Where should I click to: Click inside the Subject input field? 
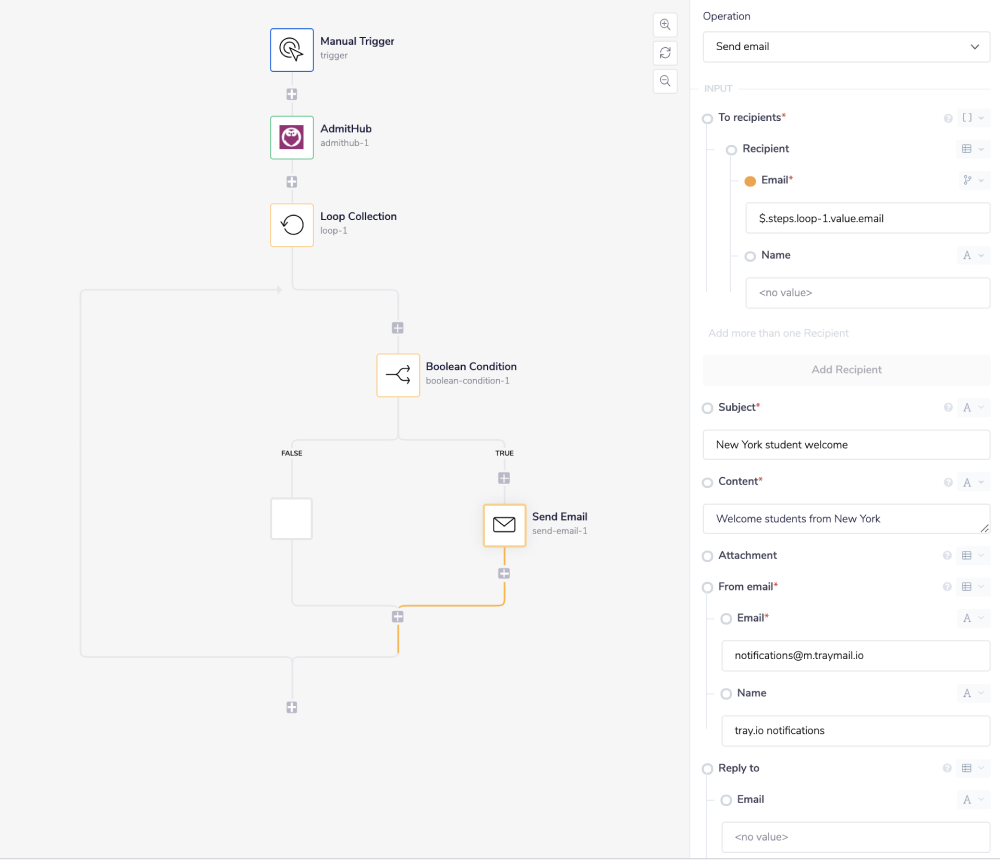(x=846, y=444)
